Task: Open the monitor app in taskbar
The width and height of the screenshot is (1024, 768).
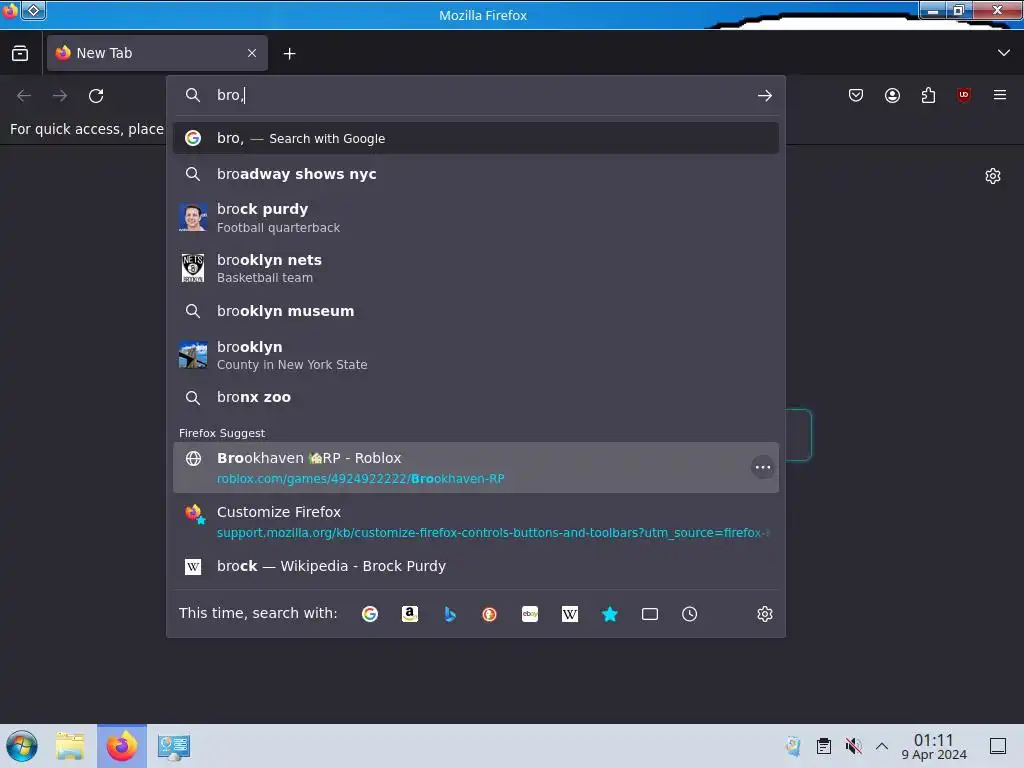Action: pos(174,746)
